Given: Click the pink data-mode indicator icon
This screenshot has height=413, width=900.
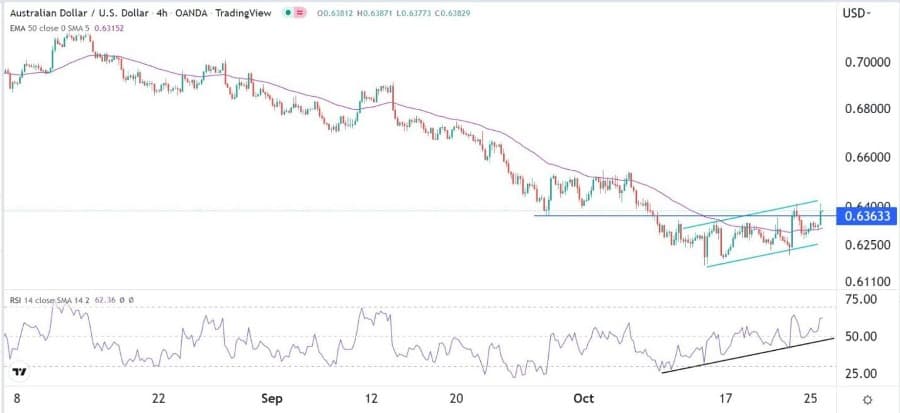Looking at the screenshot, I should click(301, 12).
